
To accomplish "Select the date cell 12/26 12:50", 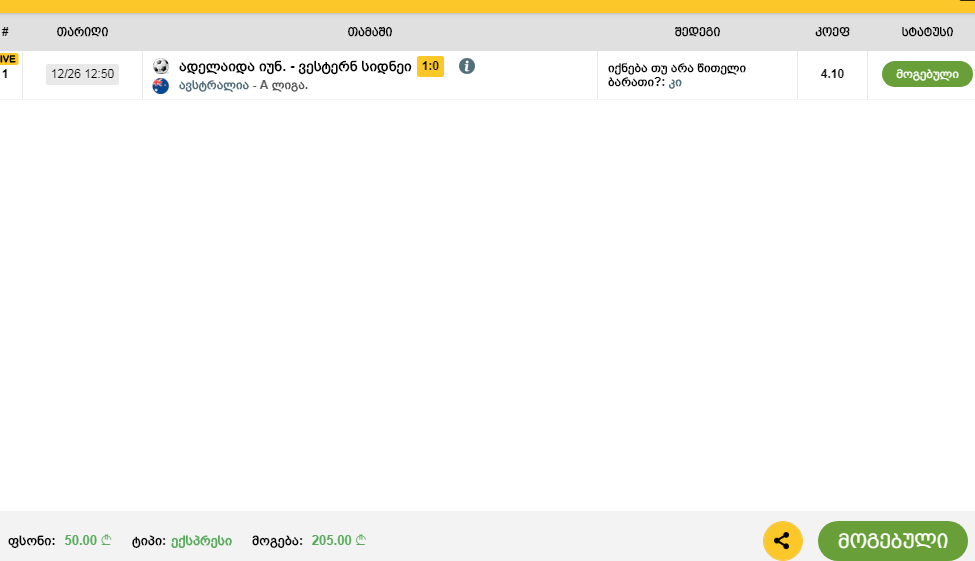I will (82, 74).
